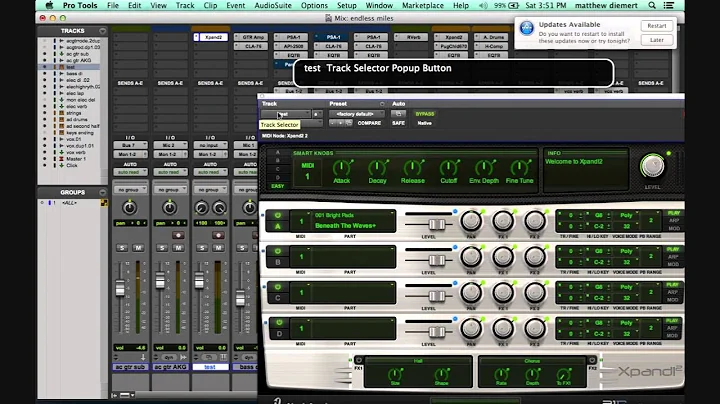Click part A Pan knob
Viewport: 720px width, 404px height.
pos(471,221)
